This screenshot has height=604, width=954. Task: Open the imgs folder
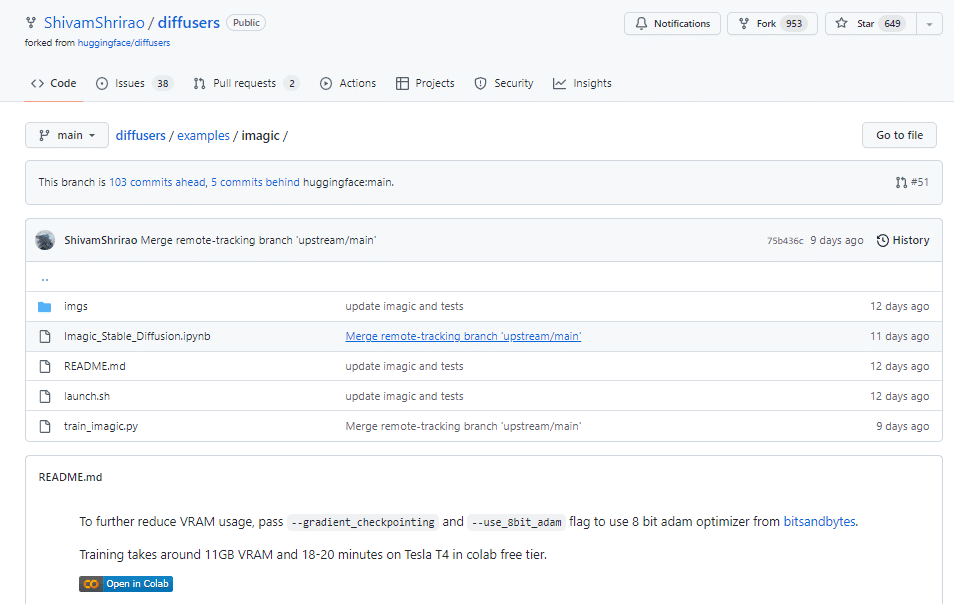76,306
